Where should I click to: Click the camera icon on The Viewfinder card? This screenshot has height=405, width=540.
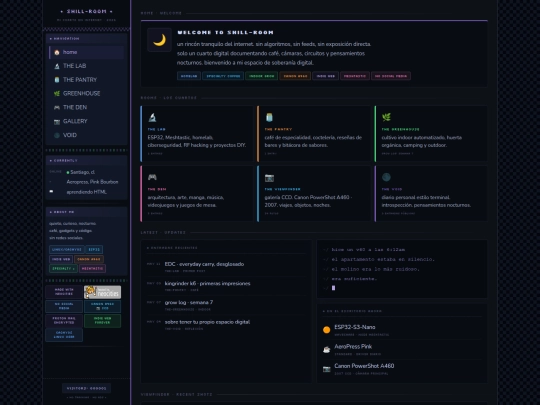tap(269, 178)
